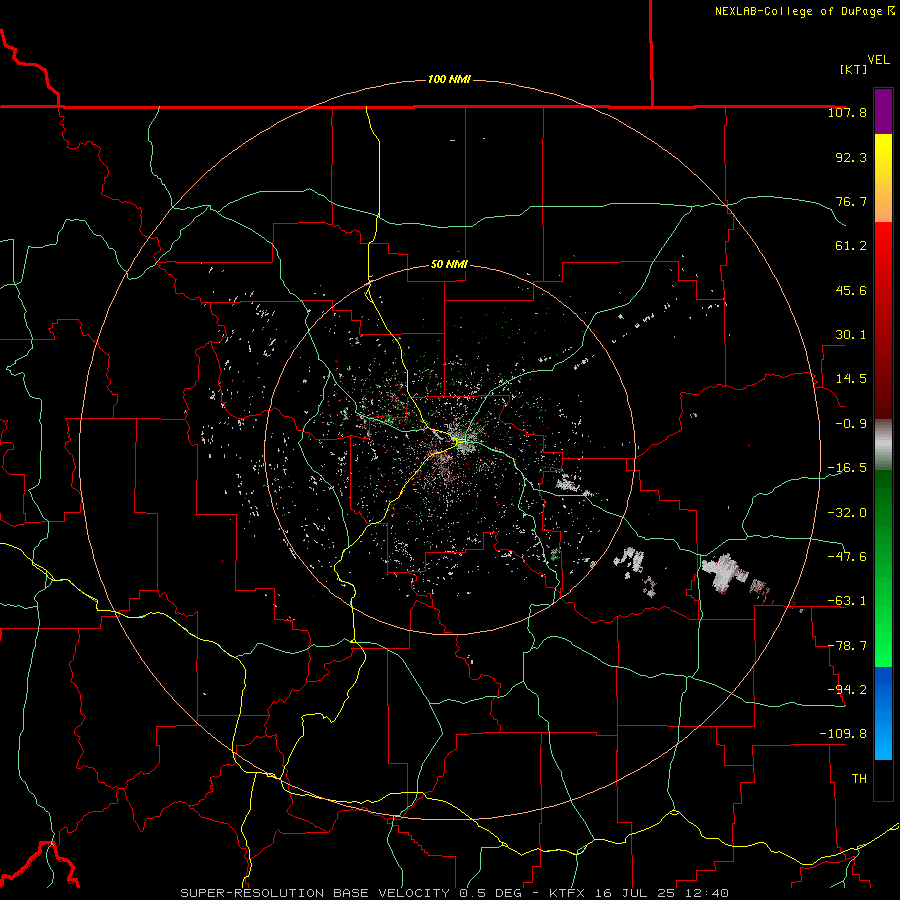Click the TH legend label
The image size is (900, 900).
(x=859, y=778)
